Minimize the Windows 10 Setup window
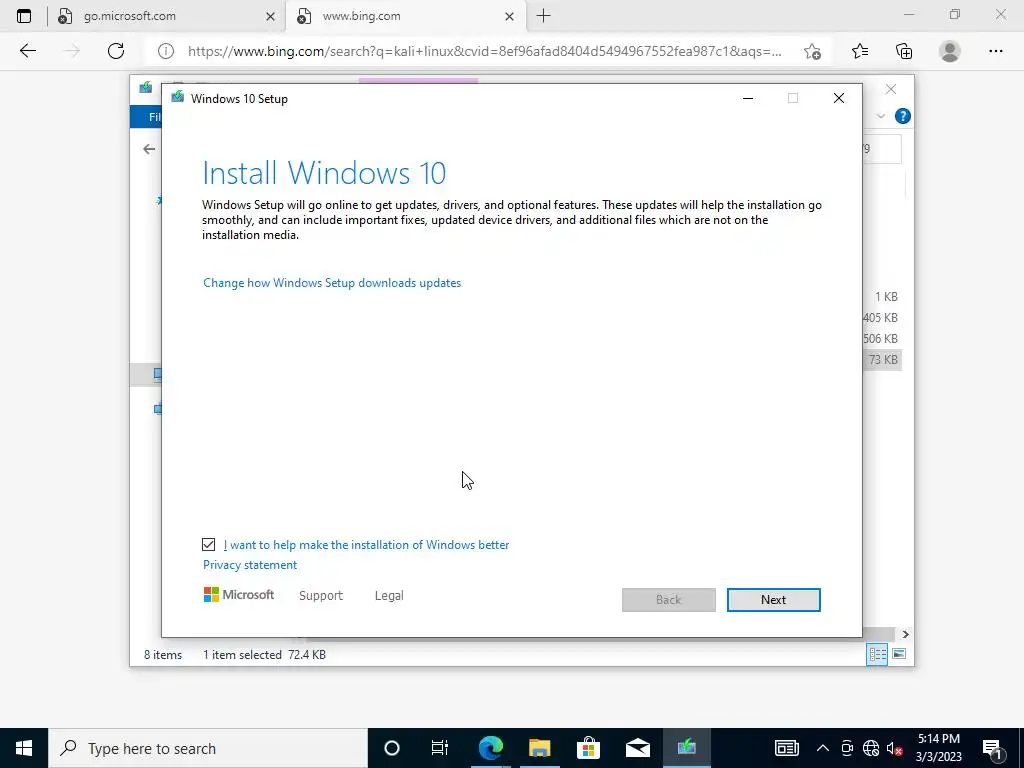The image size is (1024, 768). [x=748, y=99]
